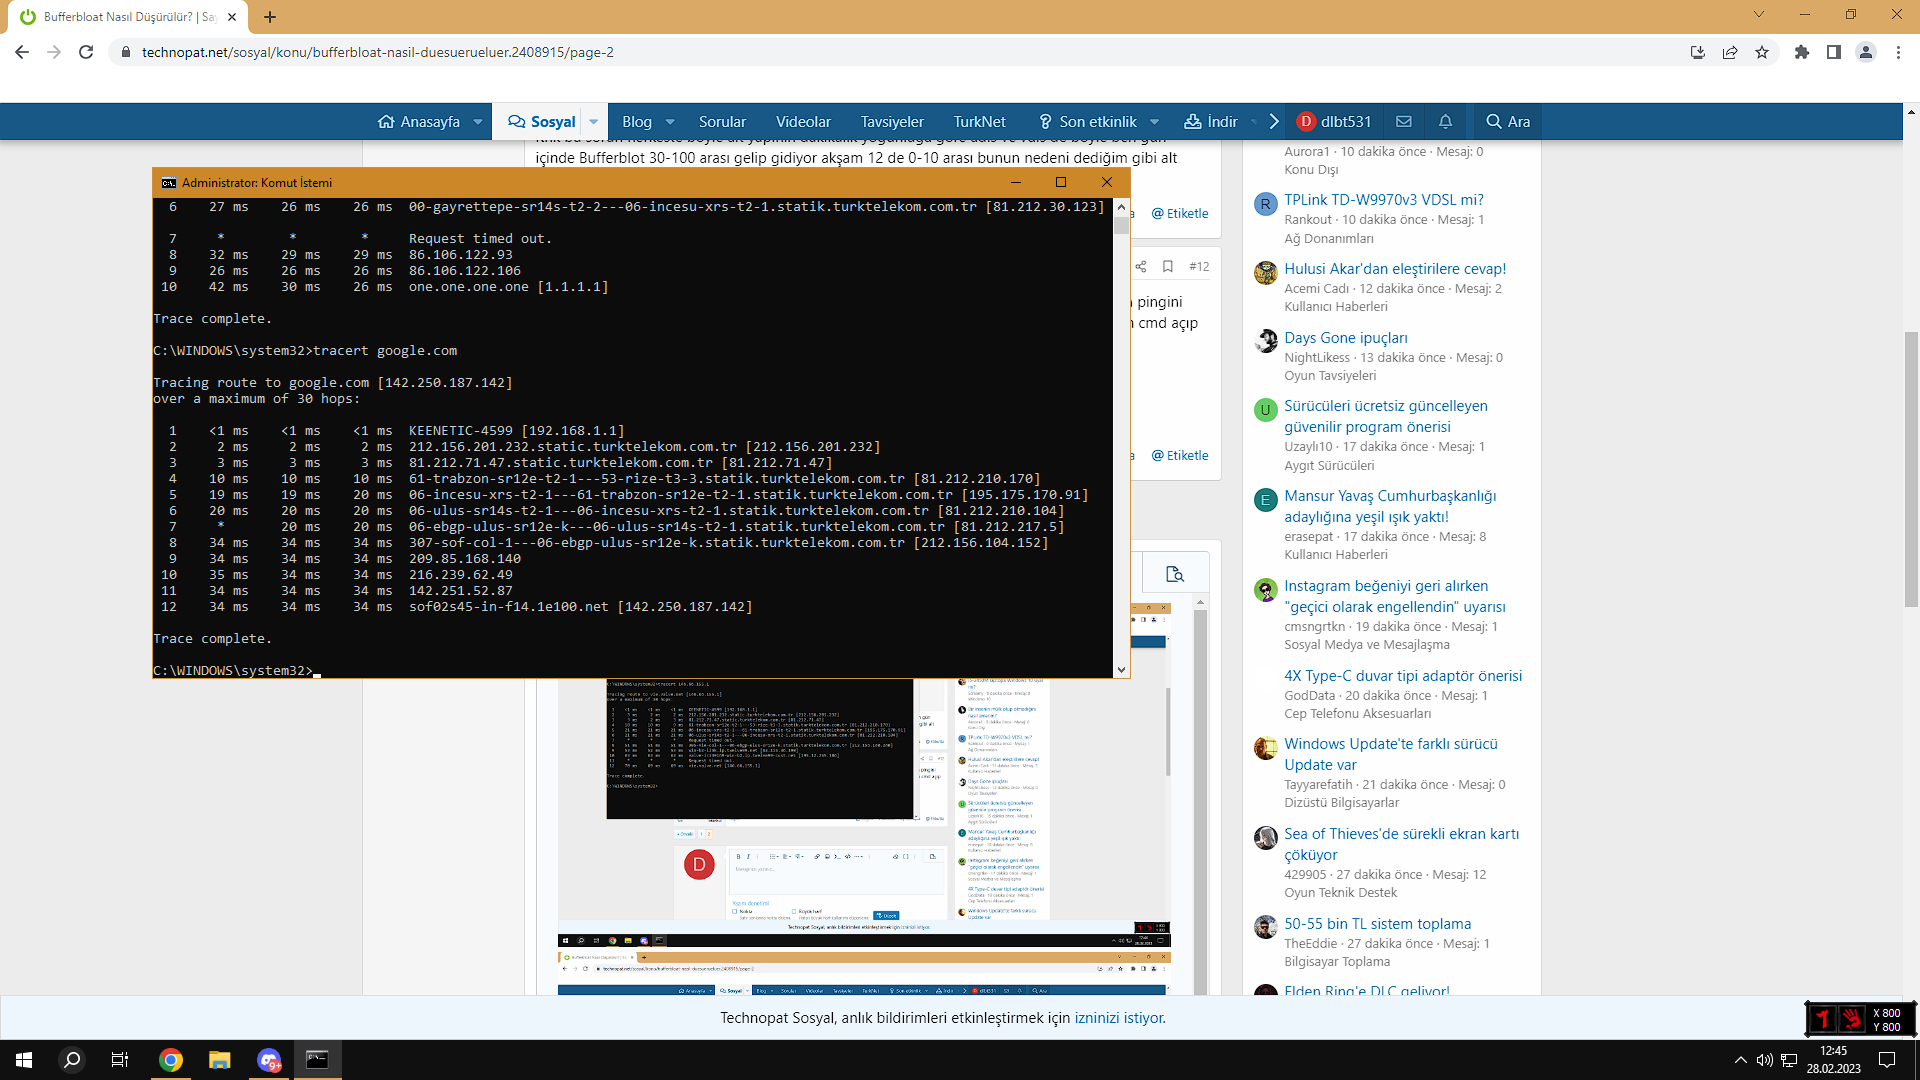Expand the Anasayfa dropdown arrow

click(x=478, y=122)
